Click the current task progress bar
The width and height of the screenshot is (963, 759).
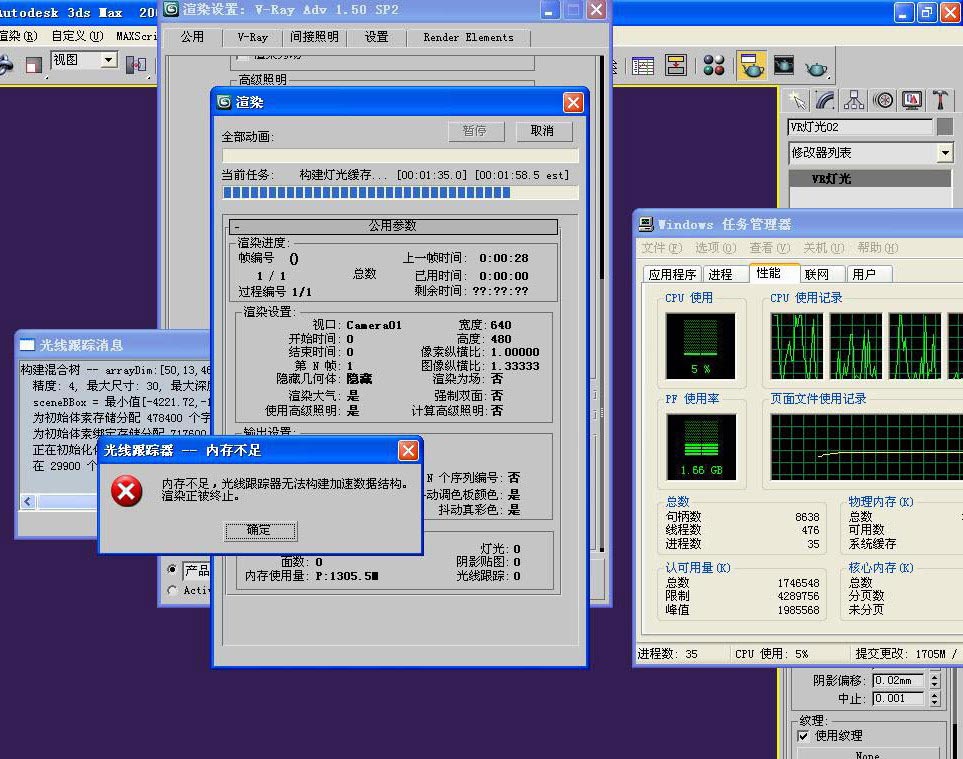(x=400, y=193)
